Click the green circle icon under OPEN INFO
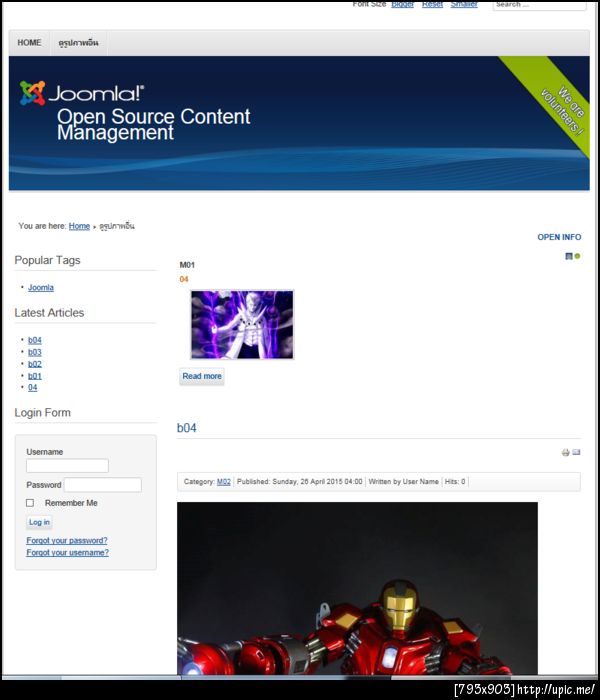Viewport: 600px width, 700px height. point(577,256)
